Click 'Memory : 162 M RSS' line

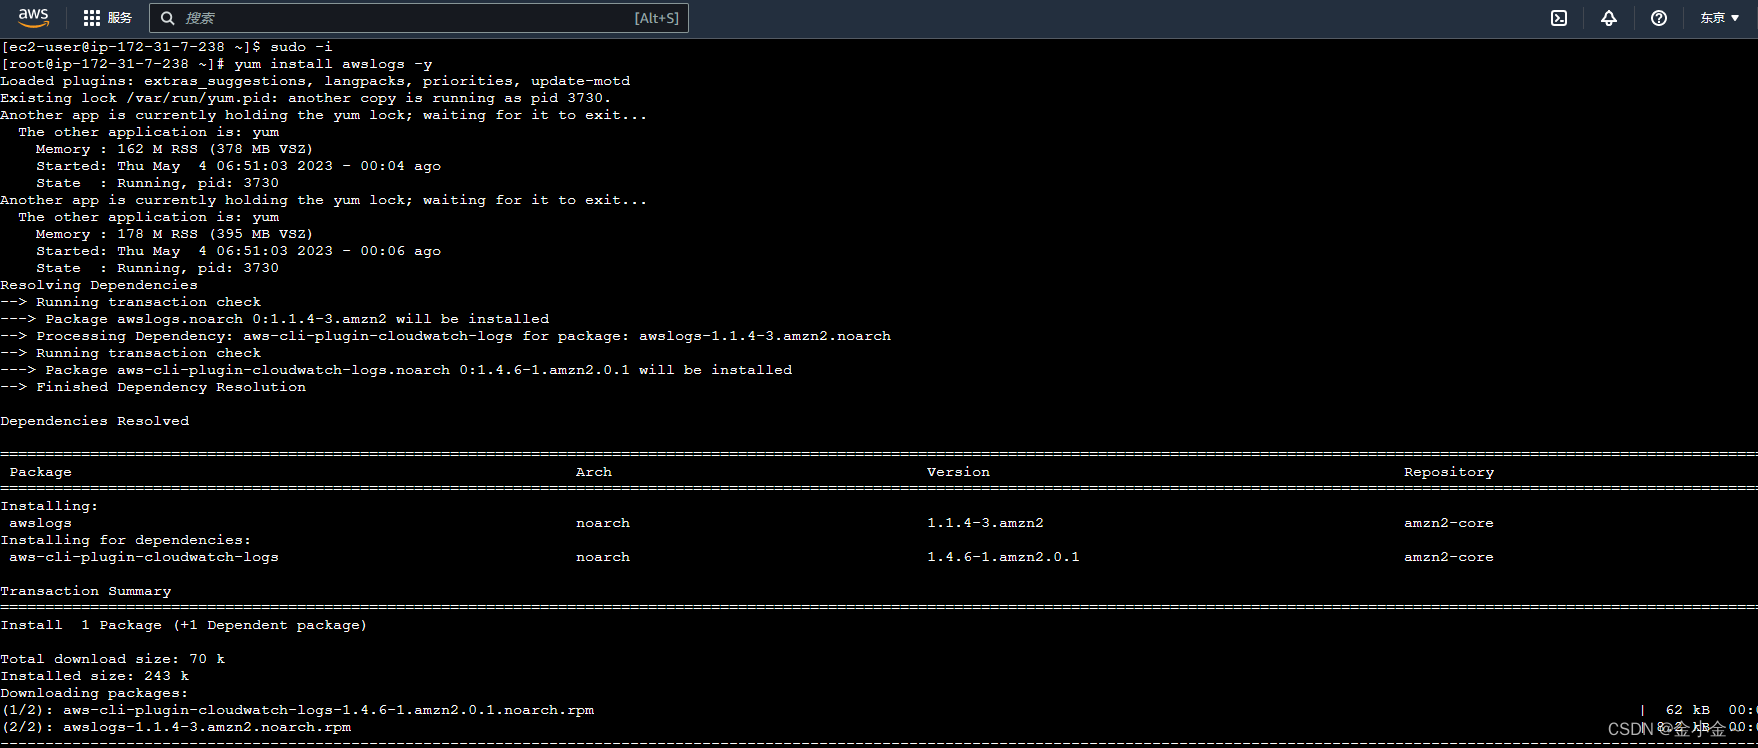(174, 149)
